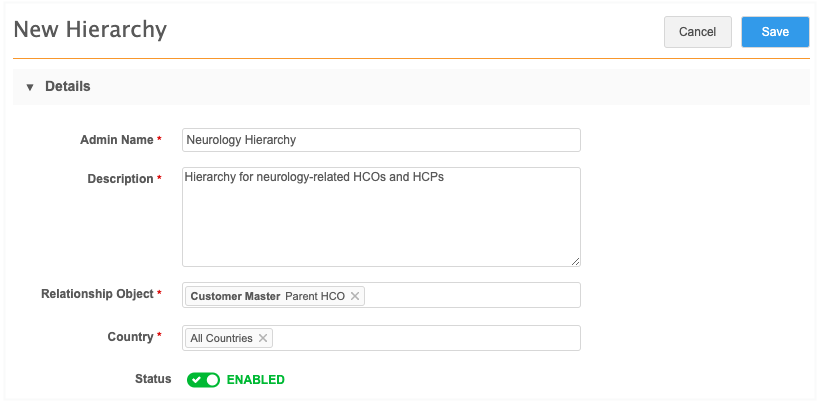The image size is (817, 403).
Task: Click the Admin Name label
Action: tap(116, 140)
